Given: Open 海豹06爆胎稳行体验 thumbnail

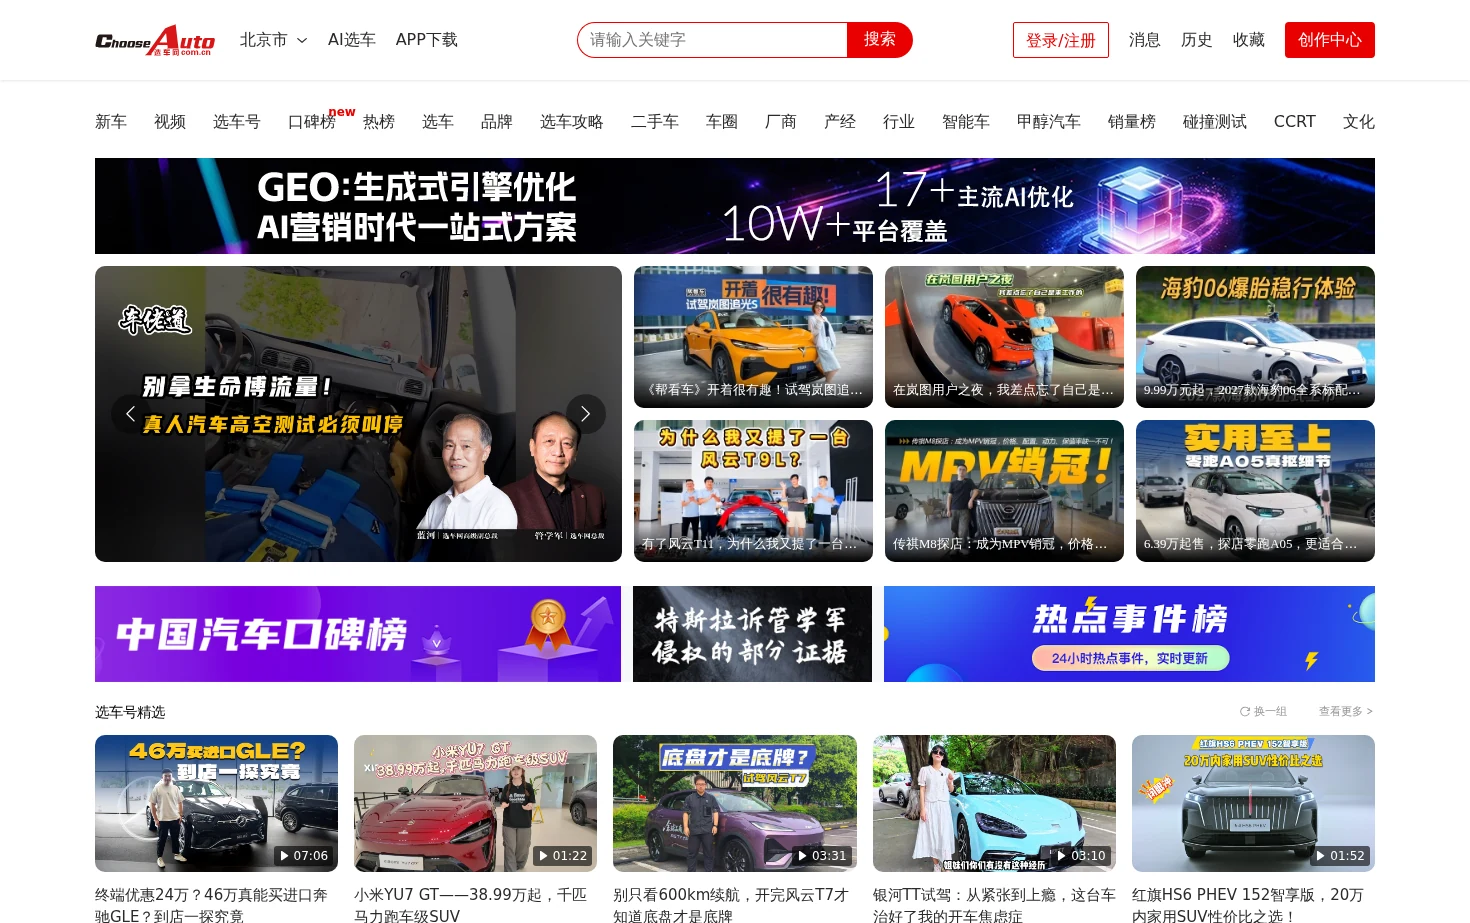Looking at the screenshot, I should [x=1255, y=337].
